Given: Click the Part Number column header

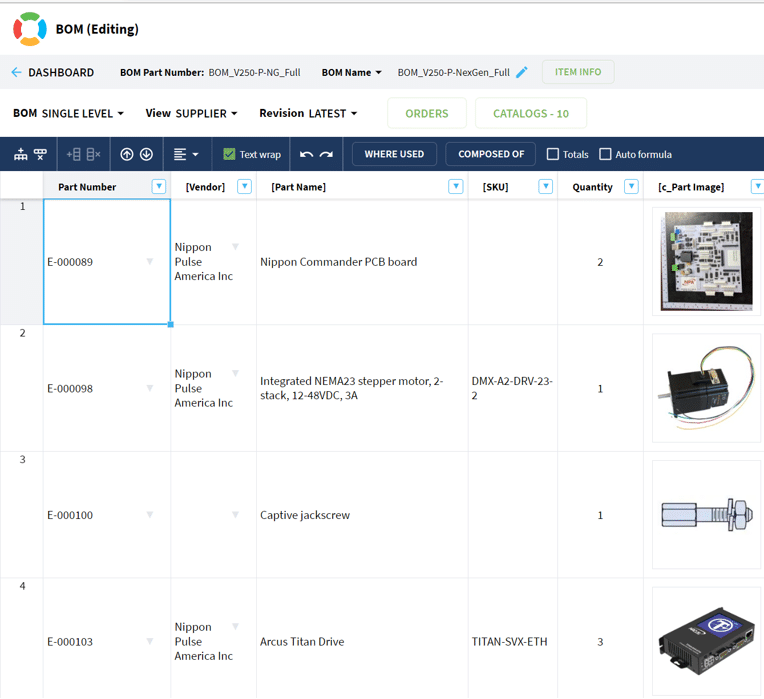Looking at the screenshot, I should click(87, 187).
